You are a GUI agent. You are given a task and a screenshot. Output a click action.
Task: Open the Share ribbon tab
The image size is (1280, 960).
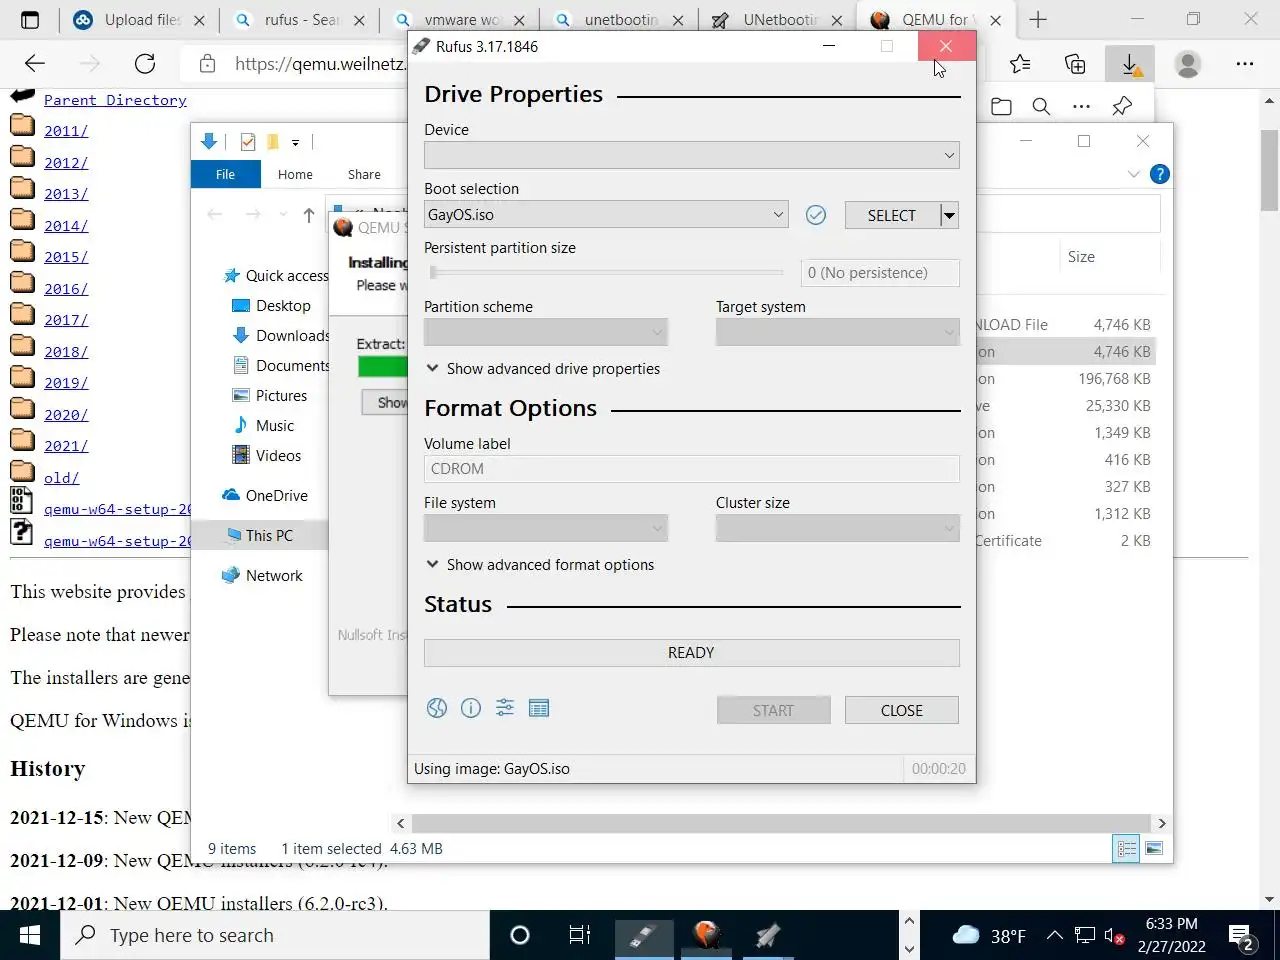point(364,174)
